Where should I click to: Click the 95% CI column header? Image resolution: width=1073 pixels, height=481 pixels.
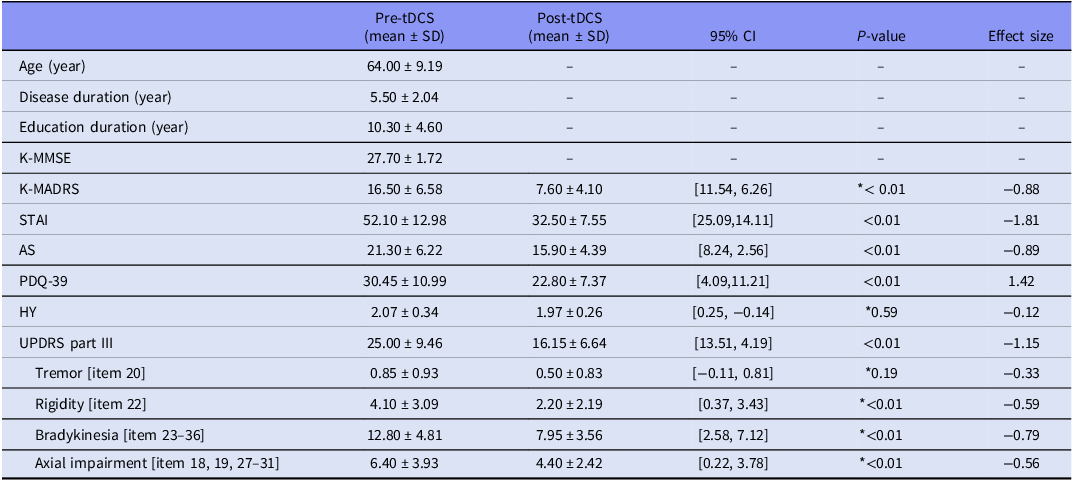pyautogui.click(x=733, y=37)
